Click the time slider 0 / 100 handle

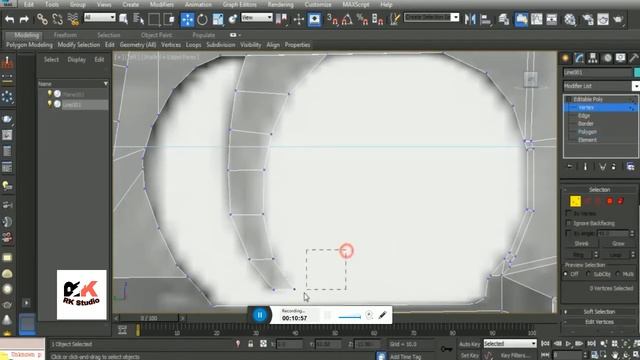[x=149, y=318]
